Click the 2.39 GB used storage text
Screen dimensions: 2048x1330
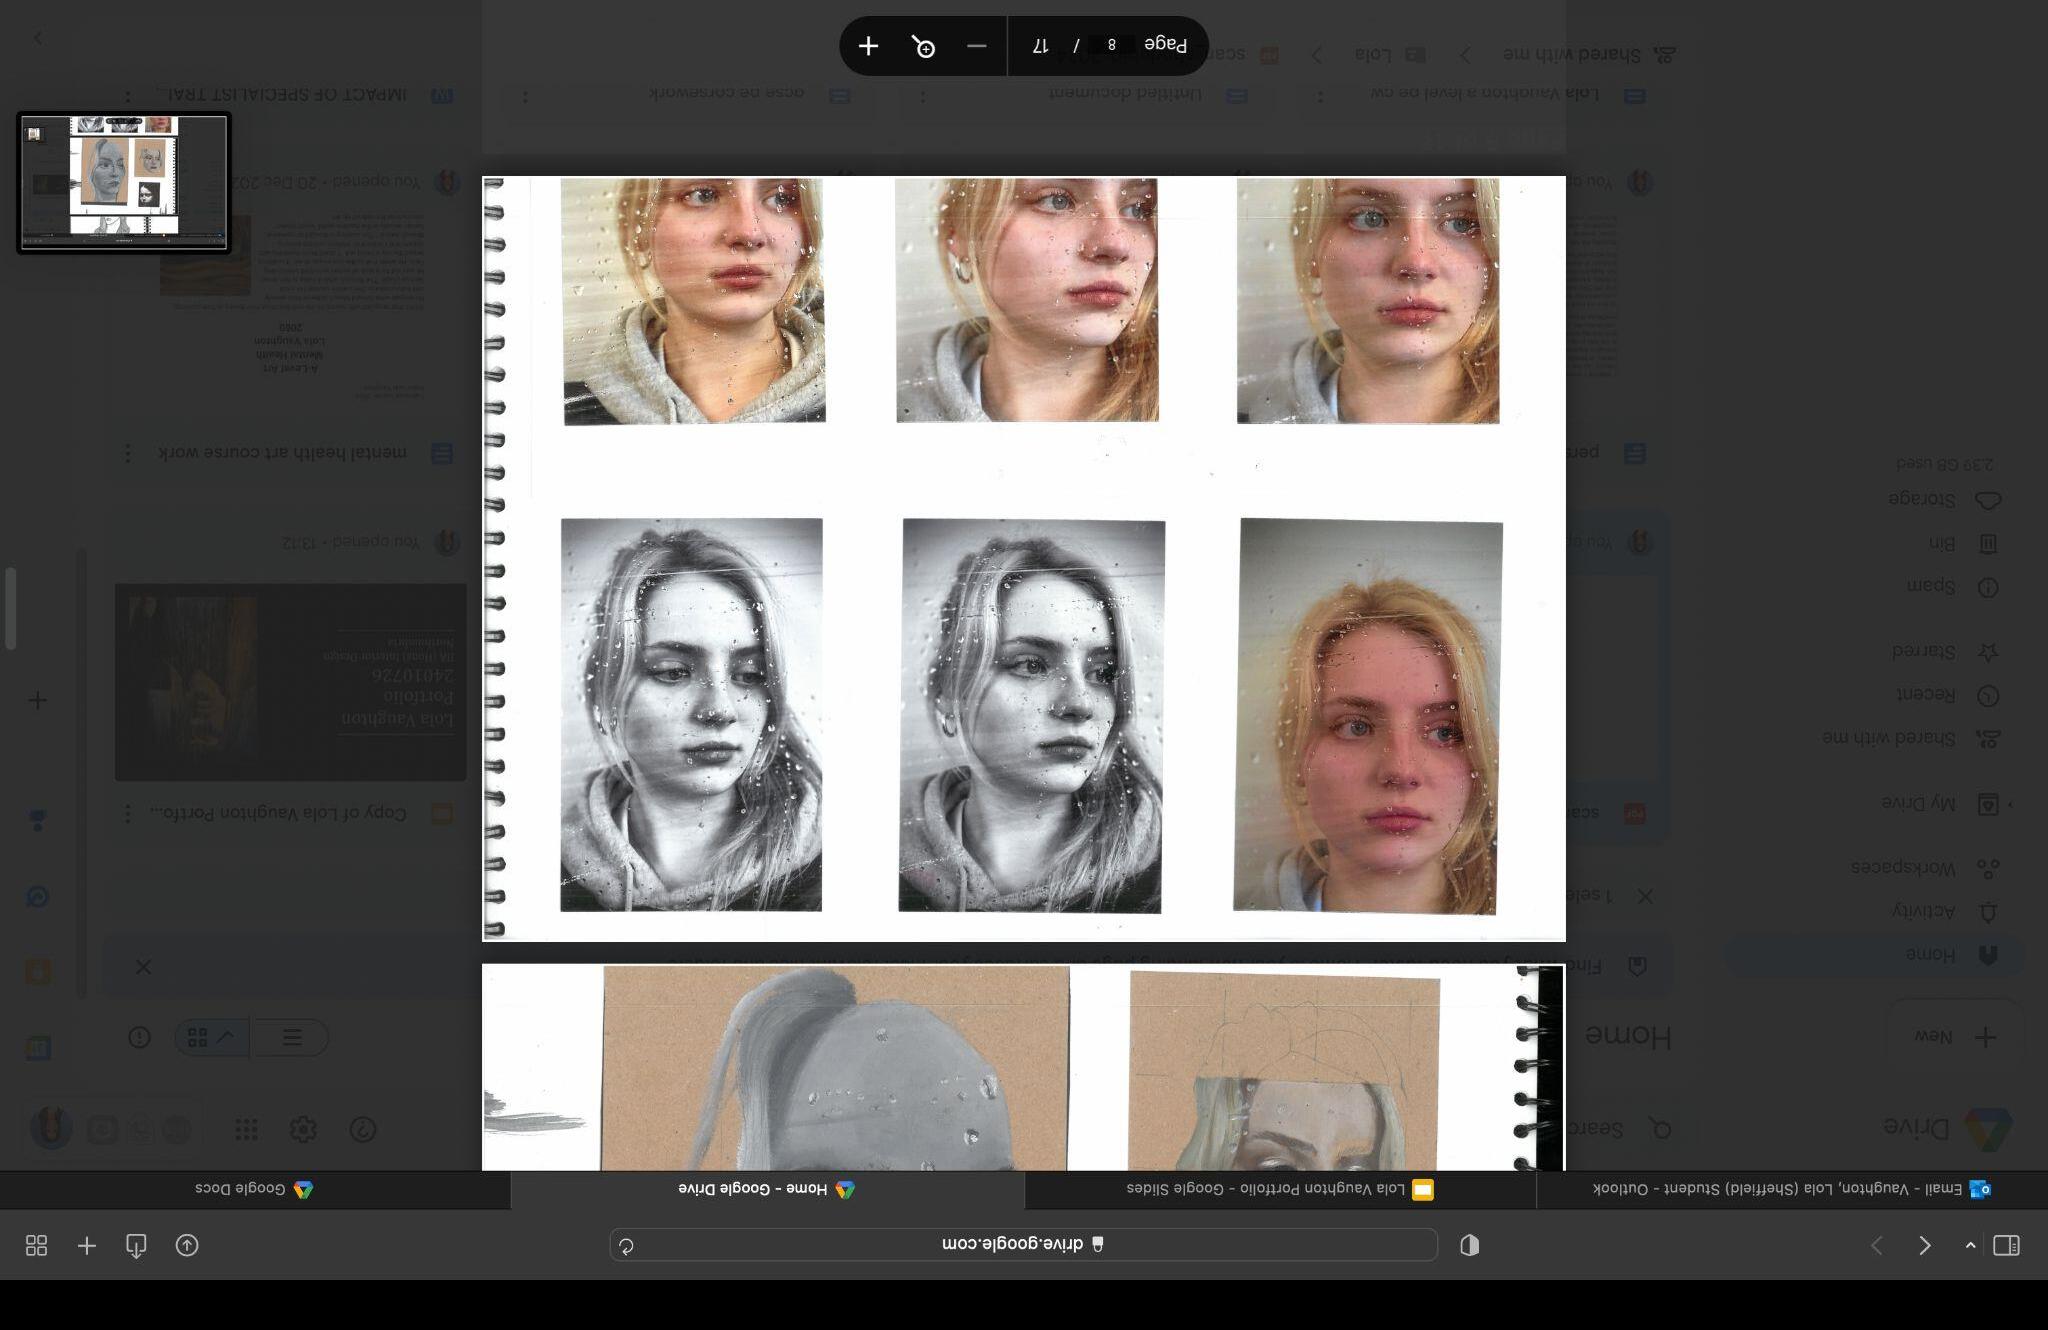1944,464
